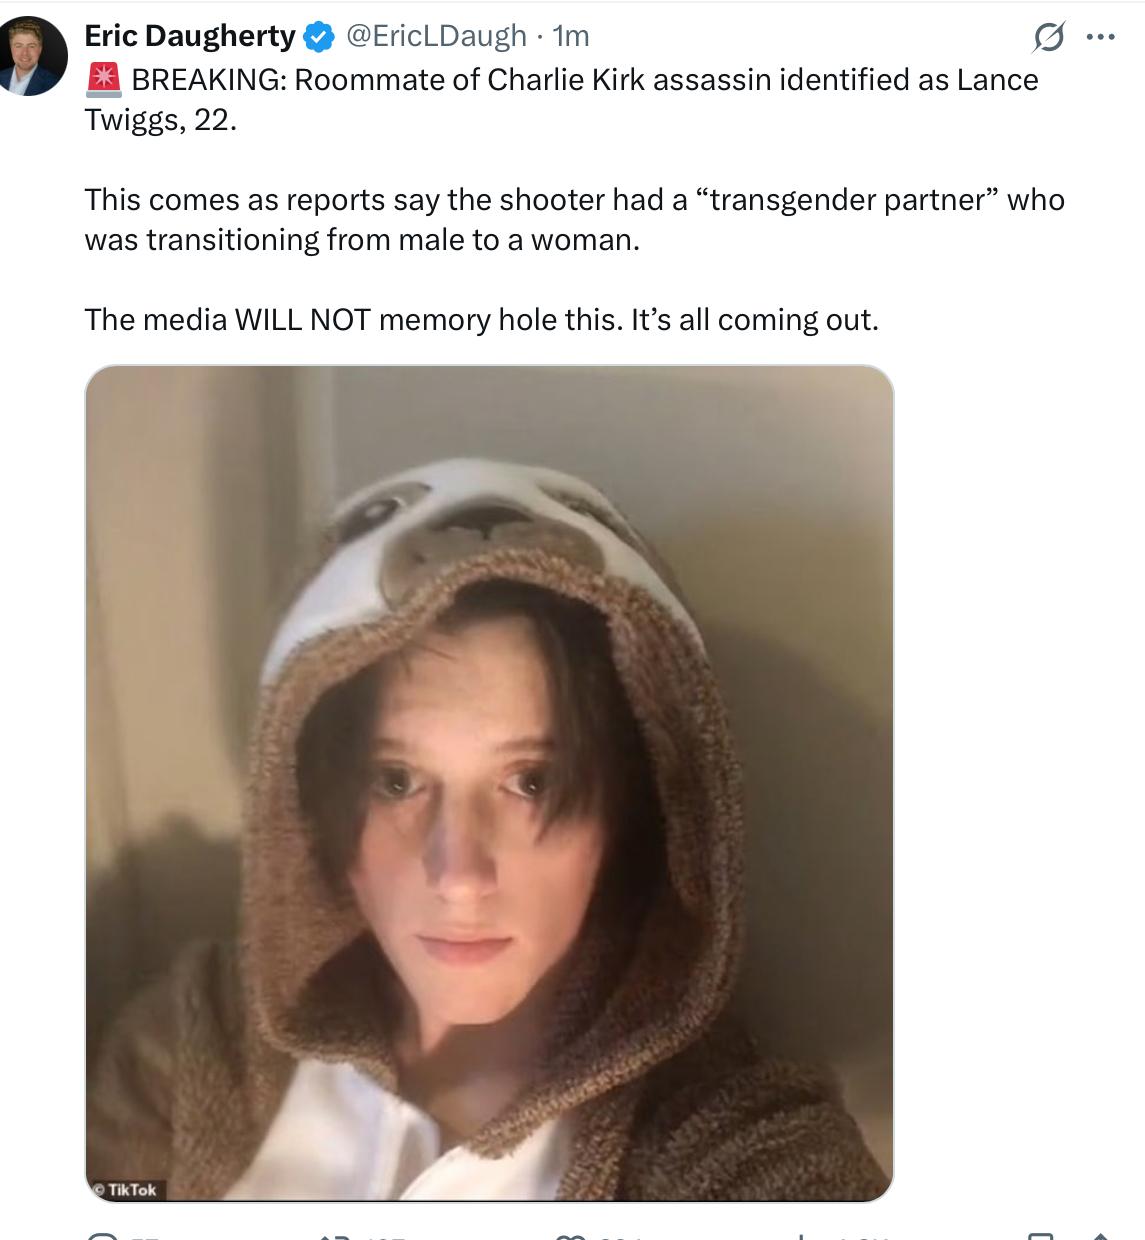The image size is (1145, 1240).
Task: Click the share upload icon
Action: pos(1100,1237)
